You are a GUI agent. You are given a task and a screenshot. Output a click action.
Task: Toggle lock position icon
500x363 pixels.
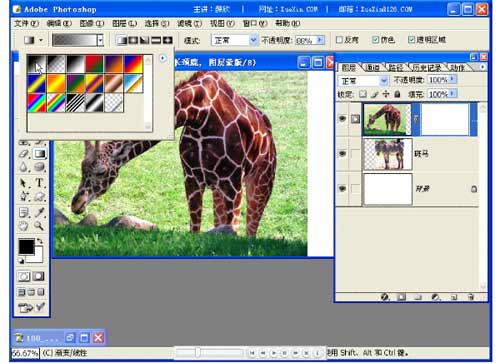[x=386, y=94]
